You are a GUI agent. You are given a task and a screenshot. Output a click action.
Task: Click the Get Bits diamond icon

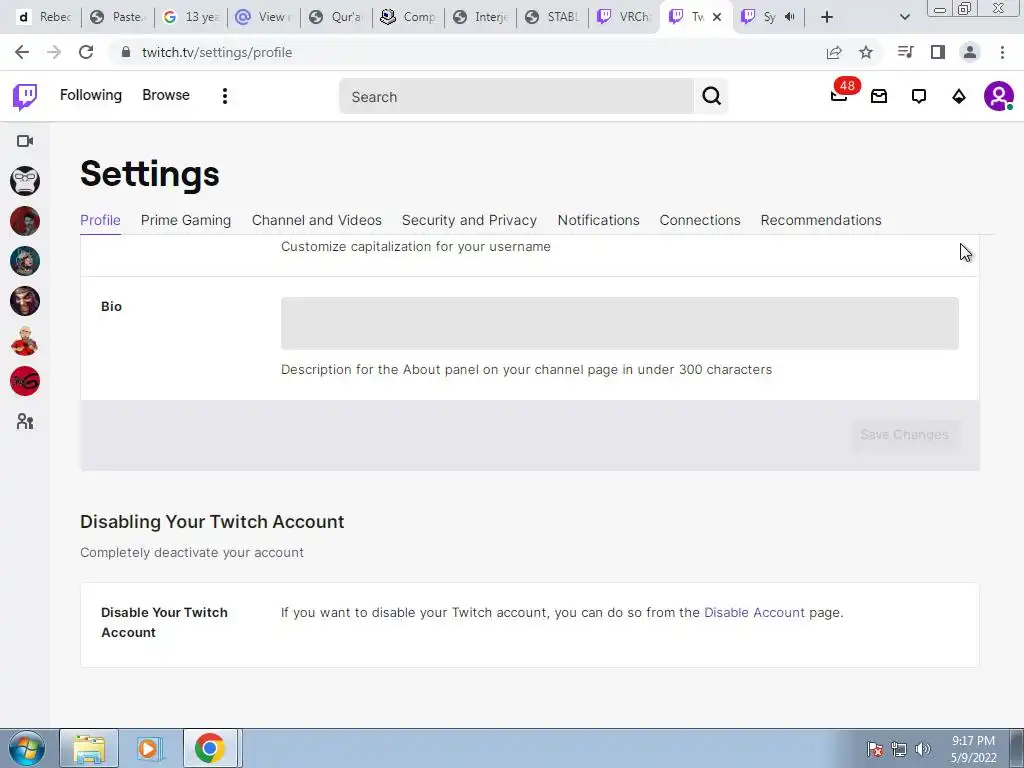(959, 96)
